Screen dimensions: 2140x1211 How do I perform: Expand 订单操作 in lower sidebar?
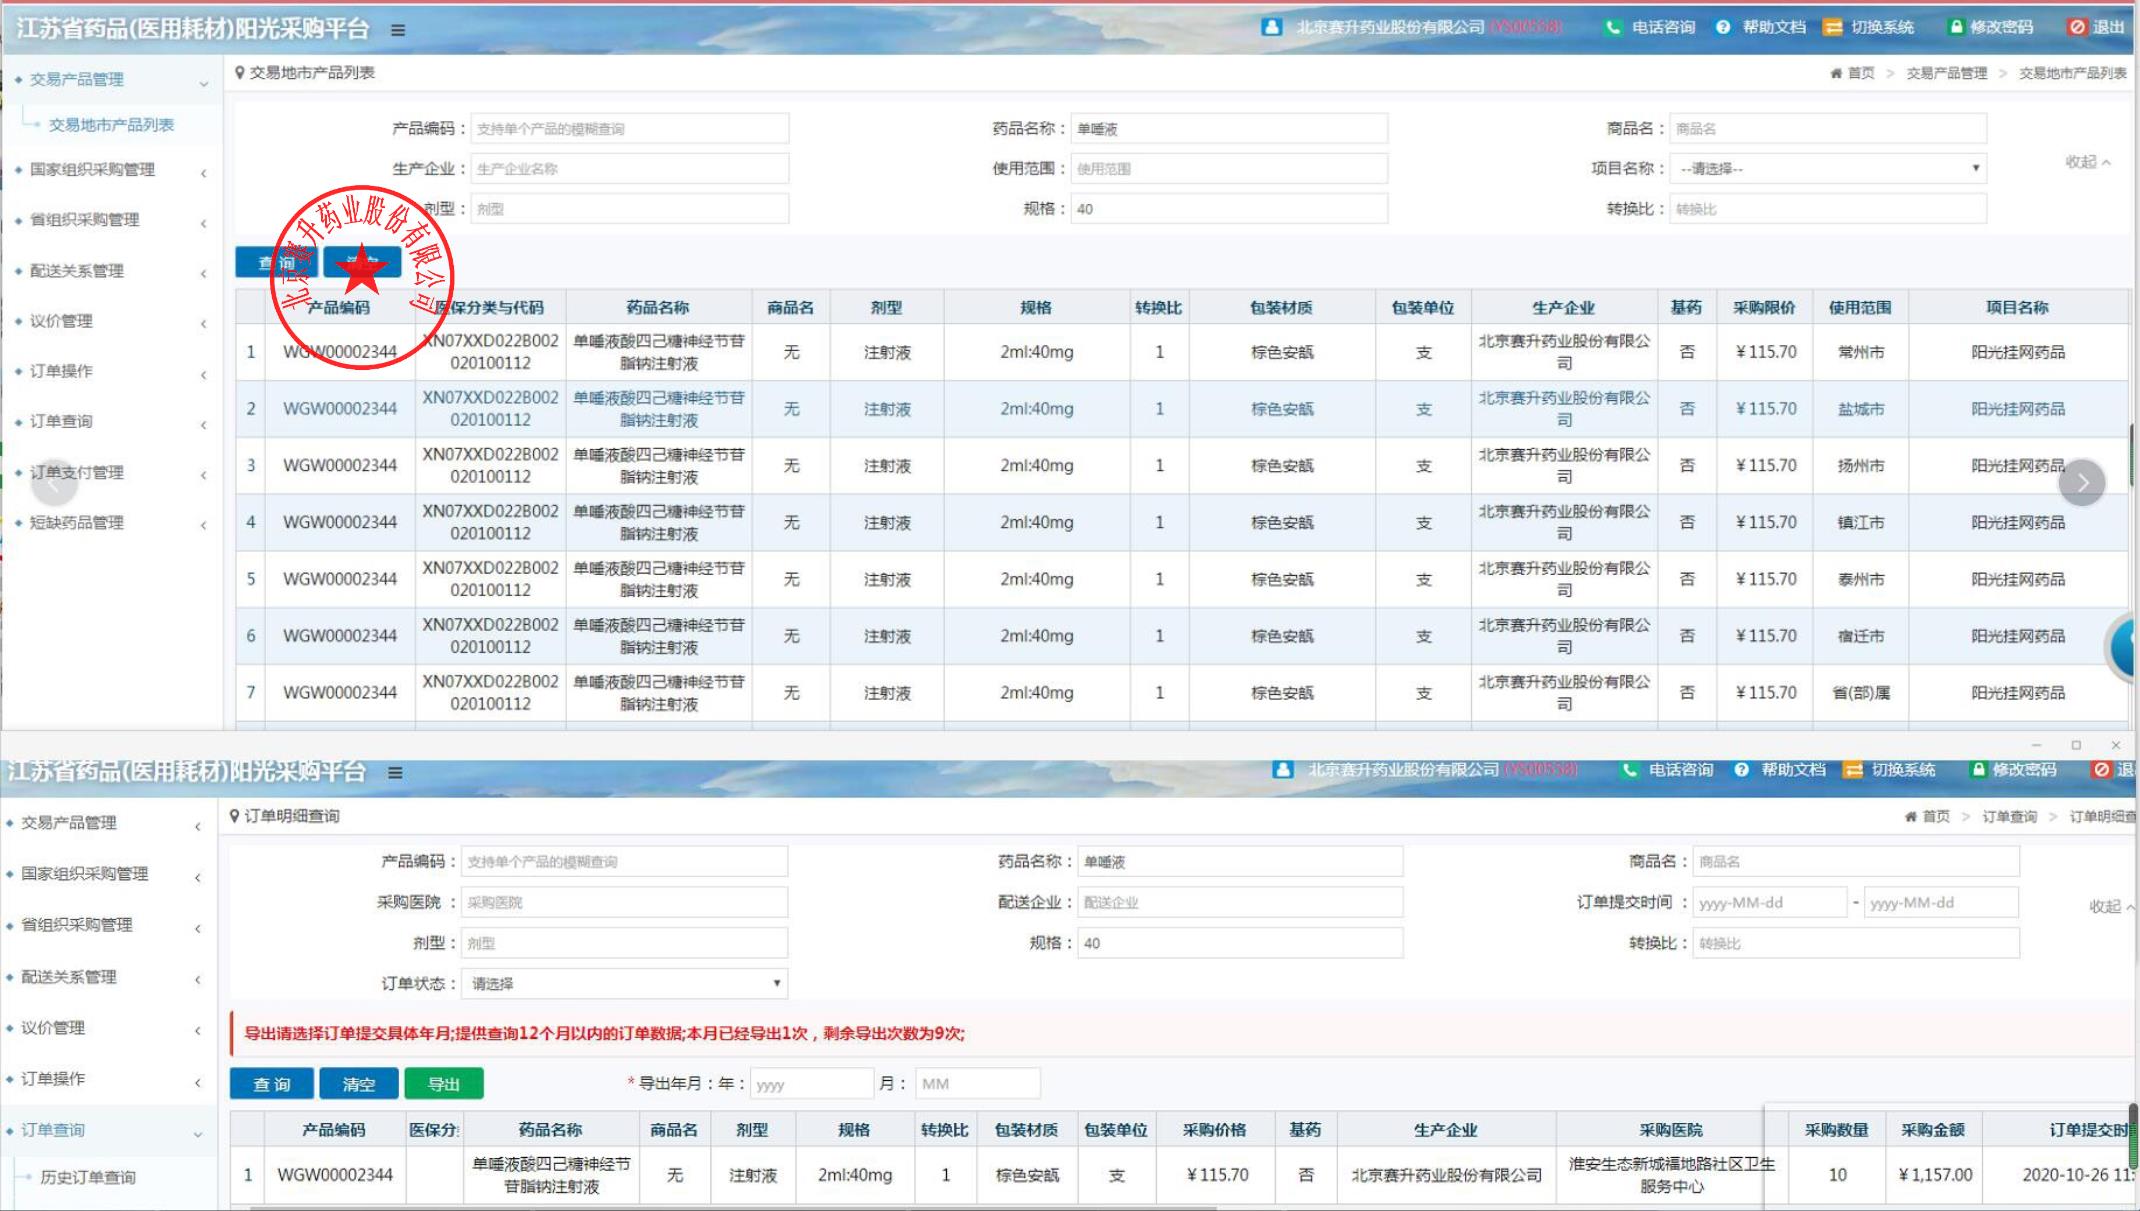[108, 1079]
